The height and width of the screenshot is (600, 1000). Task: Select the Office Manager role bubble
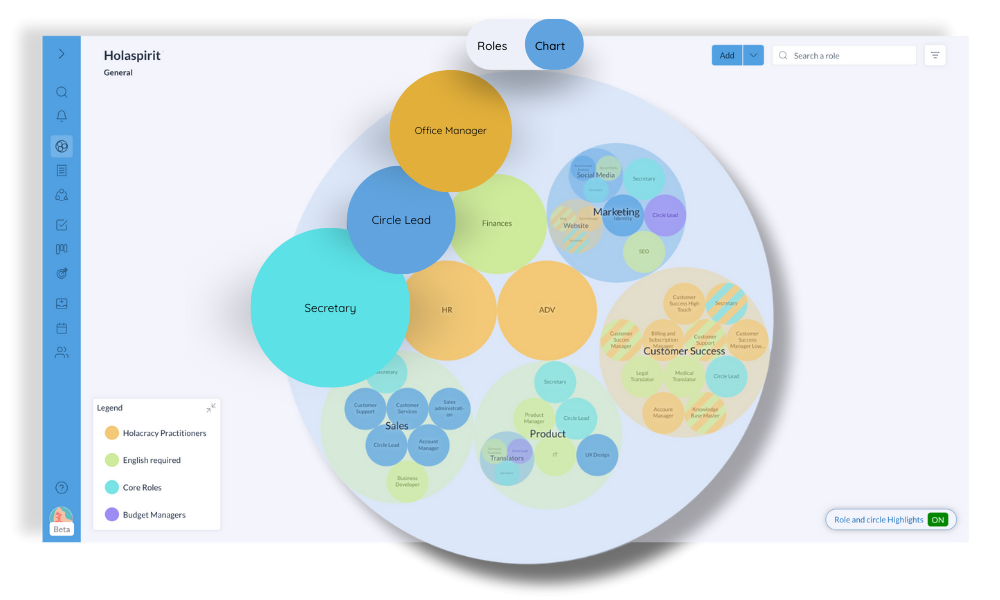pos(450,131)
